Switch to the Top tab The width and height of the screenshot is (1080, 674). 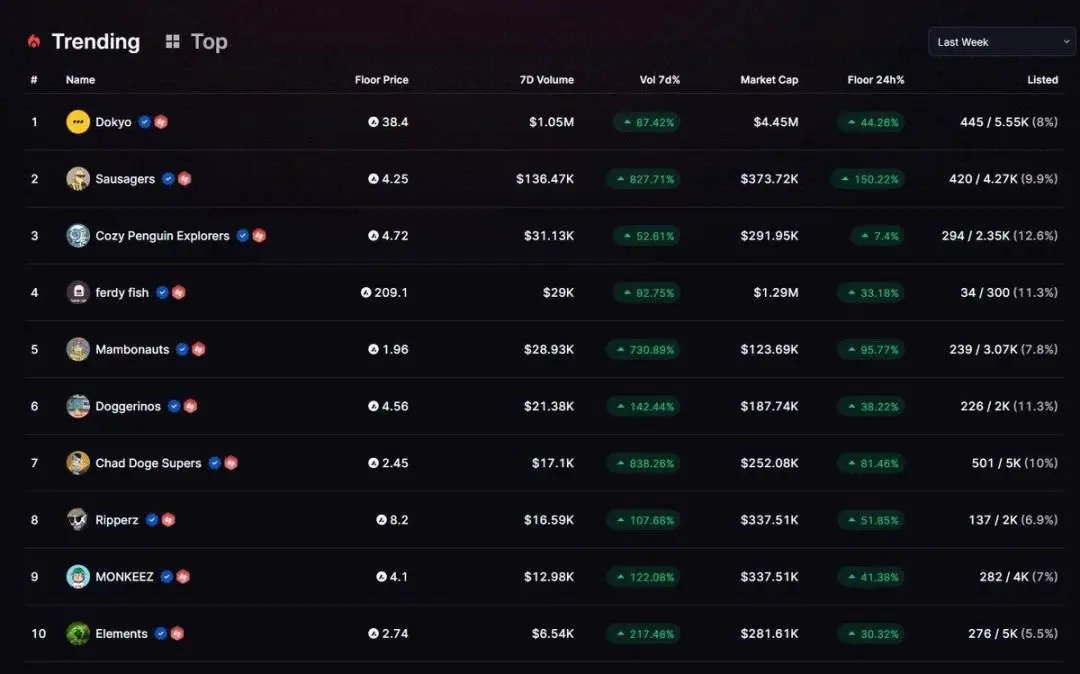point(208,42)
